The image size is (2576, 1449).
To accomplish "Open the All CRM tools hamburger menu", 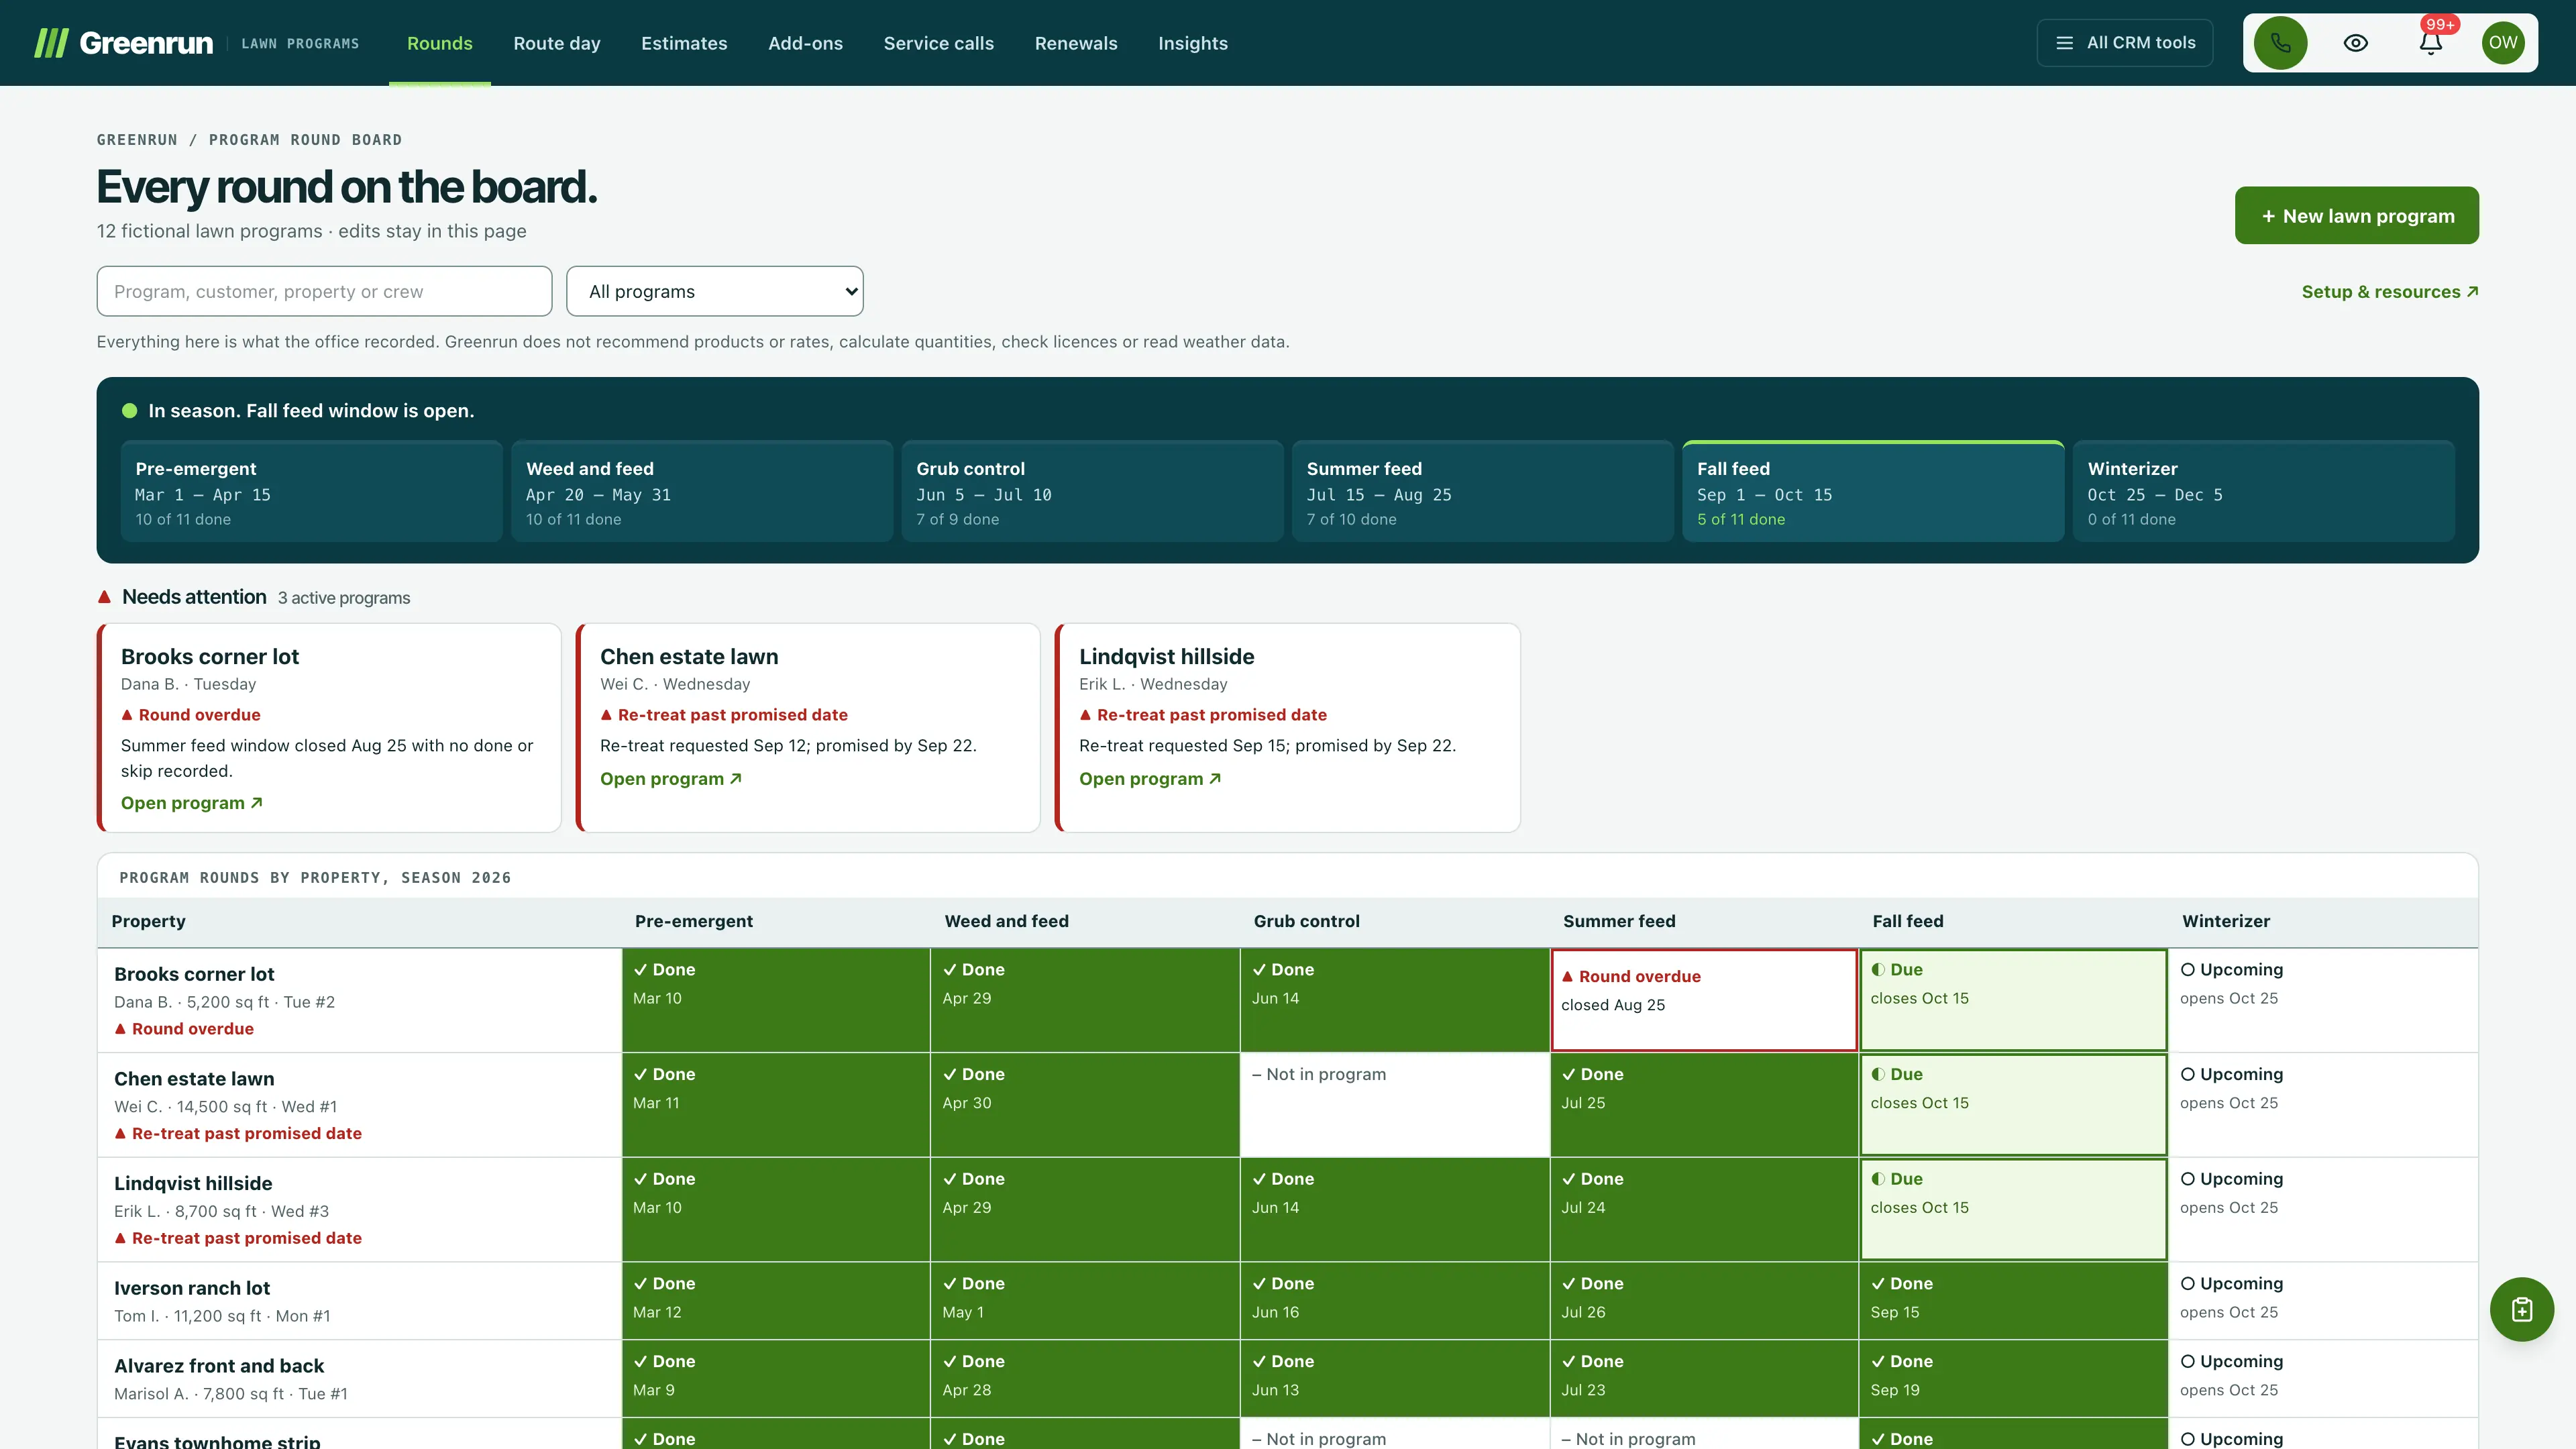I will pos(2124,43).
